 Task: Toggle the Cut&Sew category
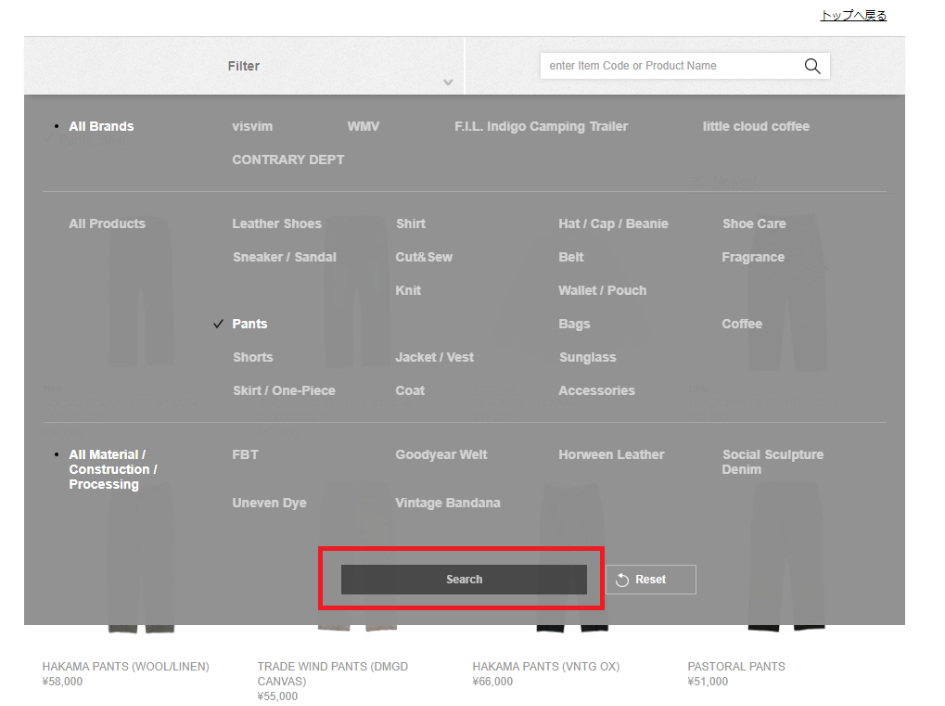coord(424,257)
